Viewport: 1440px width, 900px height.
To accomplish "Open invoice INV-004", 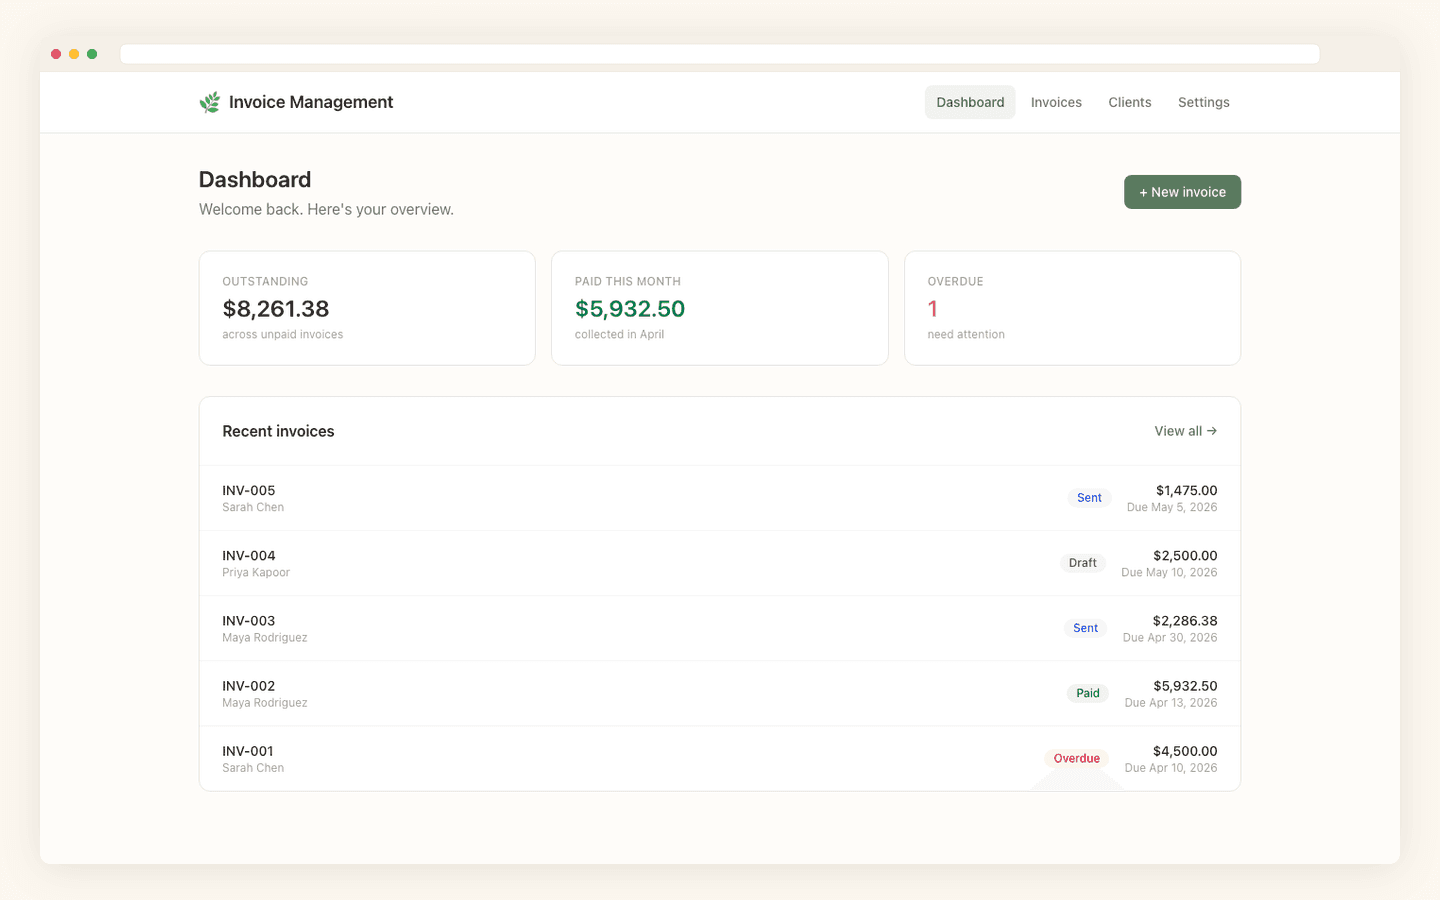I will [x=720, y=563].
